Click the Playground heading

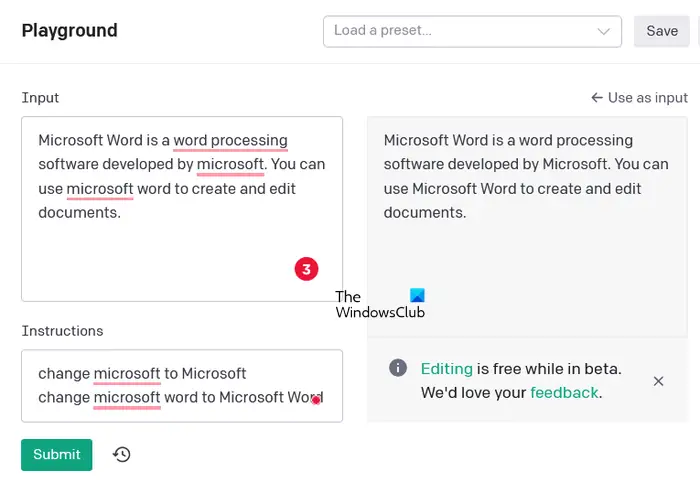click(x=70, y=30)
